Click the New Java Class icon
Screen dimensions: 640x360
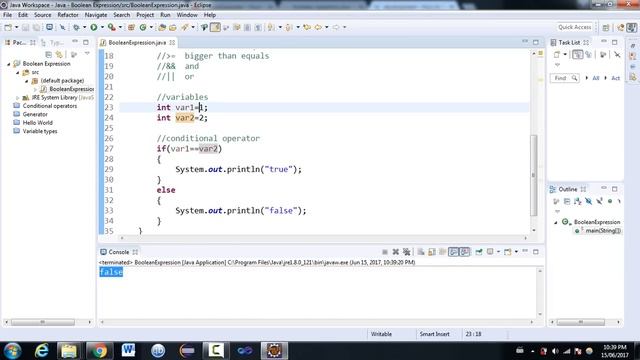point(143,27)
